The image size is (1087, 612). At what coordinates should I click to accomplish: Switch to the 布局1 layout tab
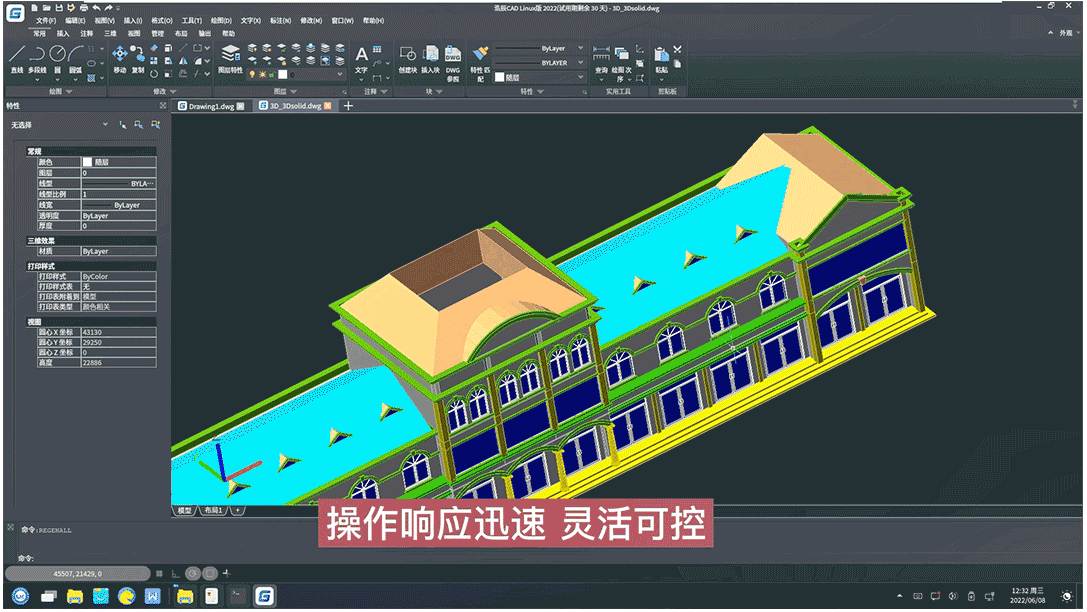(x=214, y=510)
